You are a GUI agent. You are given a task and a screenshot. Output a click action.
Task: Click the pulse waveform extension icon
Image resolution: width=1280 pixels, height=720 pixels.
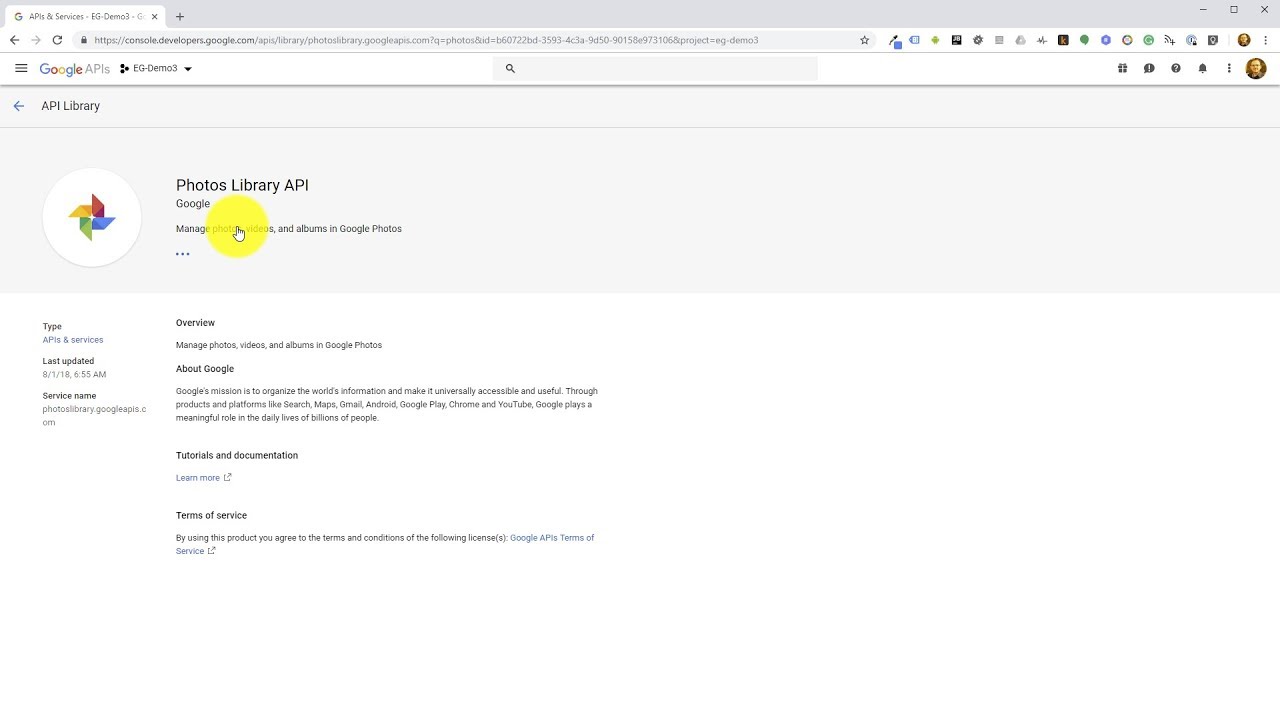point(1042,40)
